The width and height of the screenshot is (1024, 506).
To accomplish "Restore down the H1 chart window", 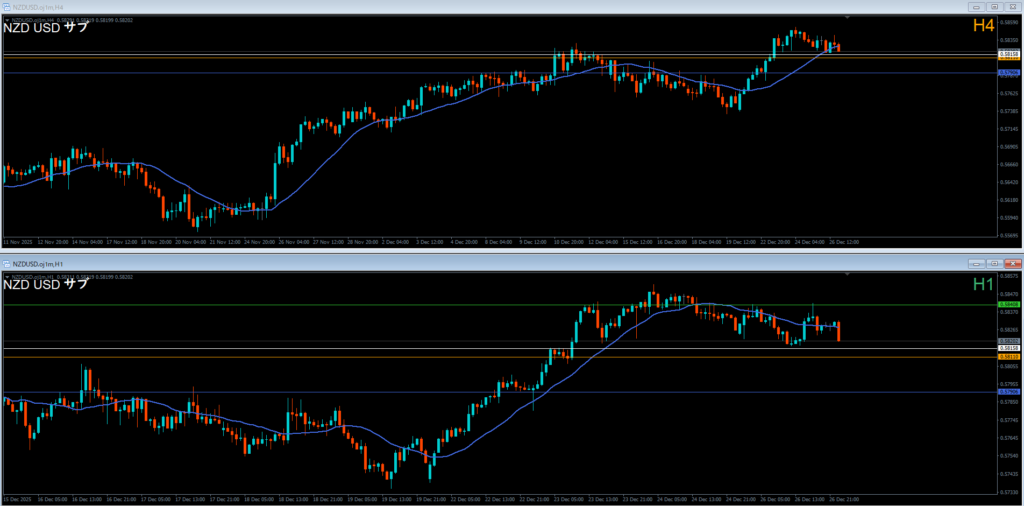I will click(993, 263).
